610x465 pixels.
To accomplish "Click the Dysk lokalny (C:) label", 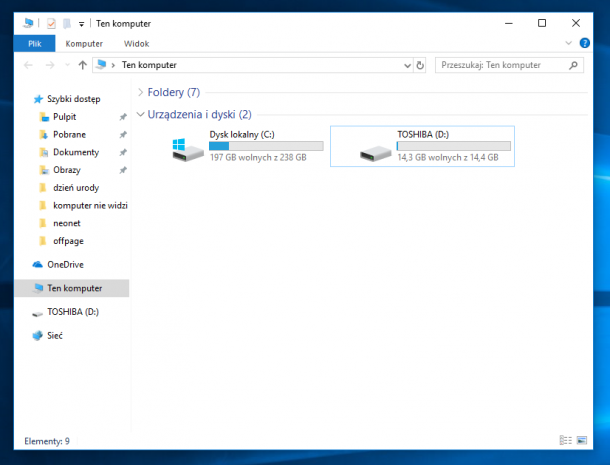I will [242, 135].
